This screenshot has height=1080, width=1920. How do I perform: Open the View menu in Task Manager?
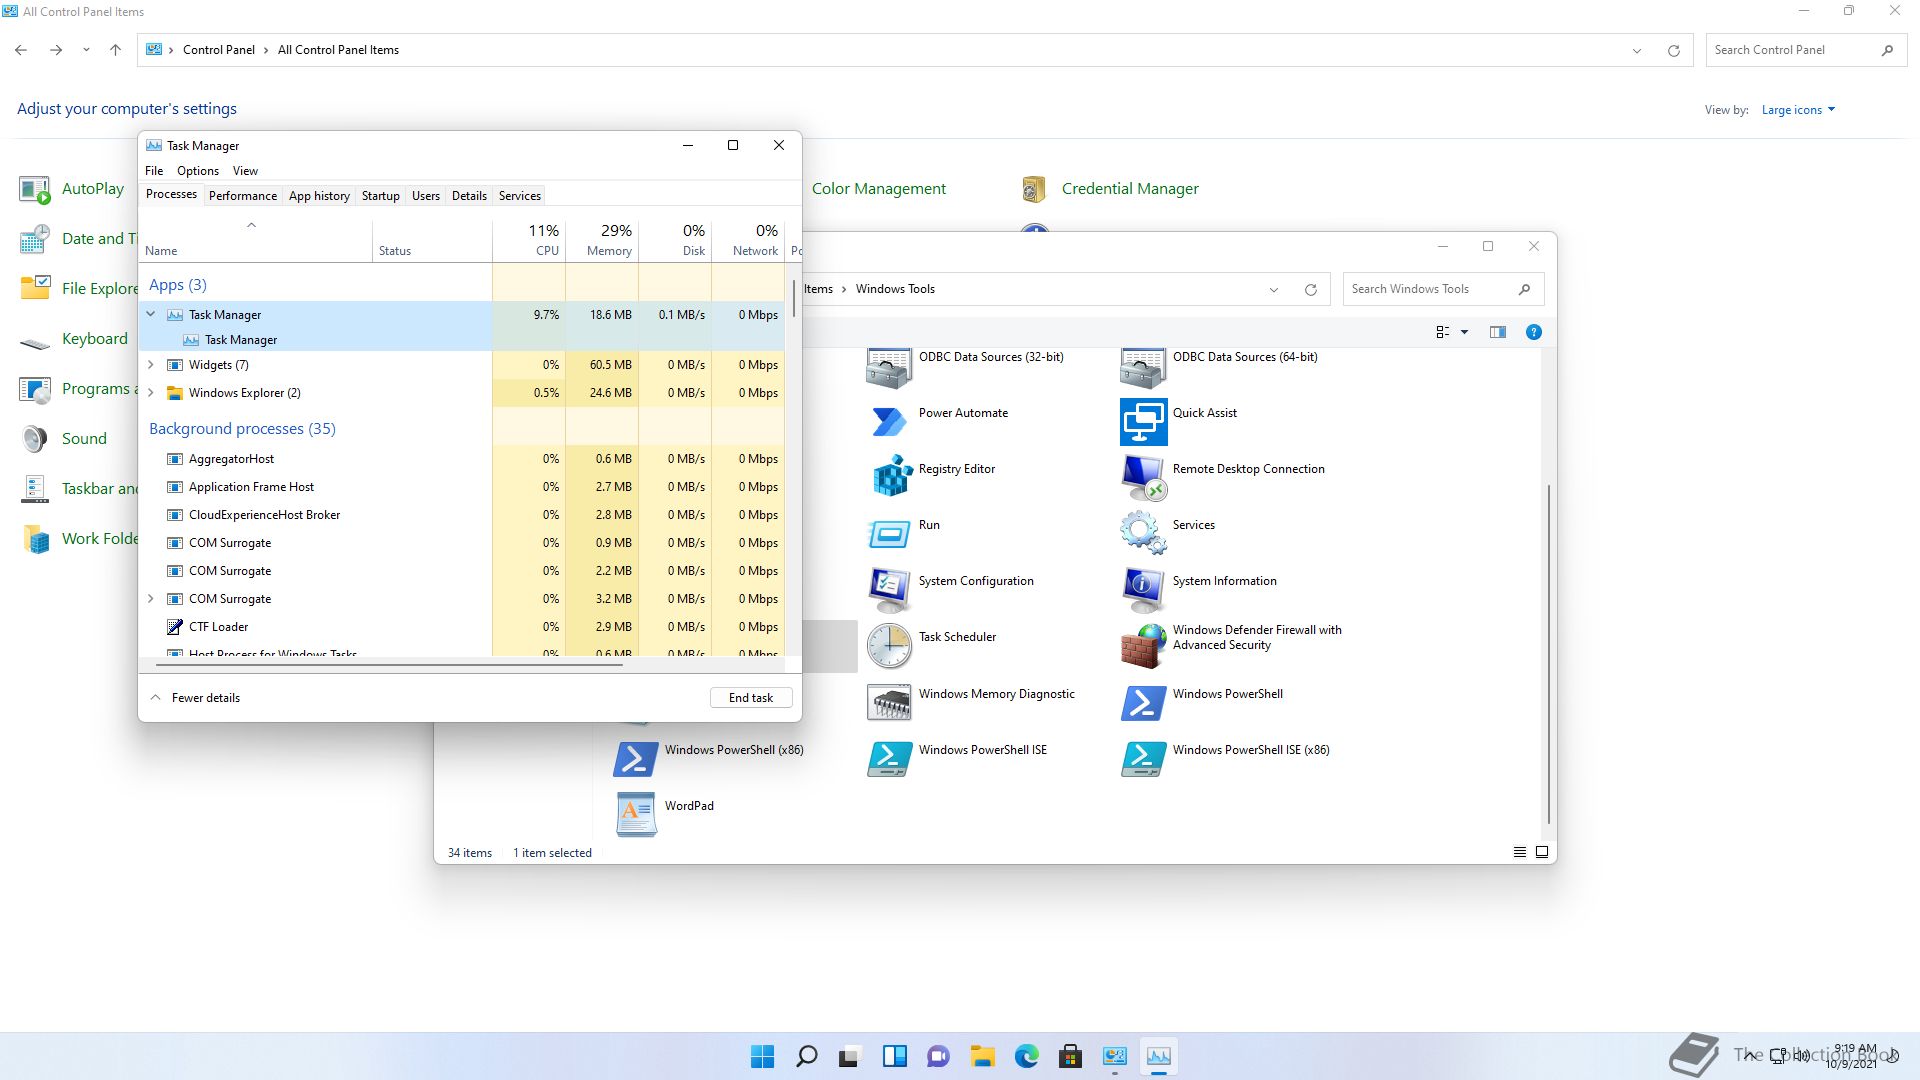(245, 171)
